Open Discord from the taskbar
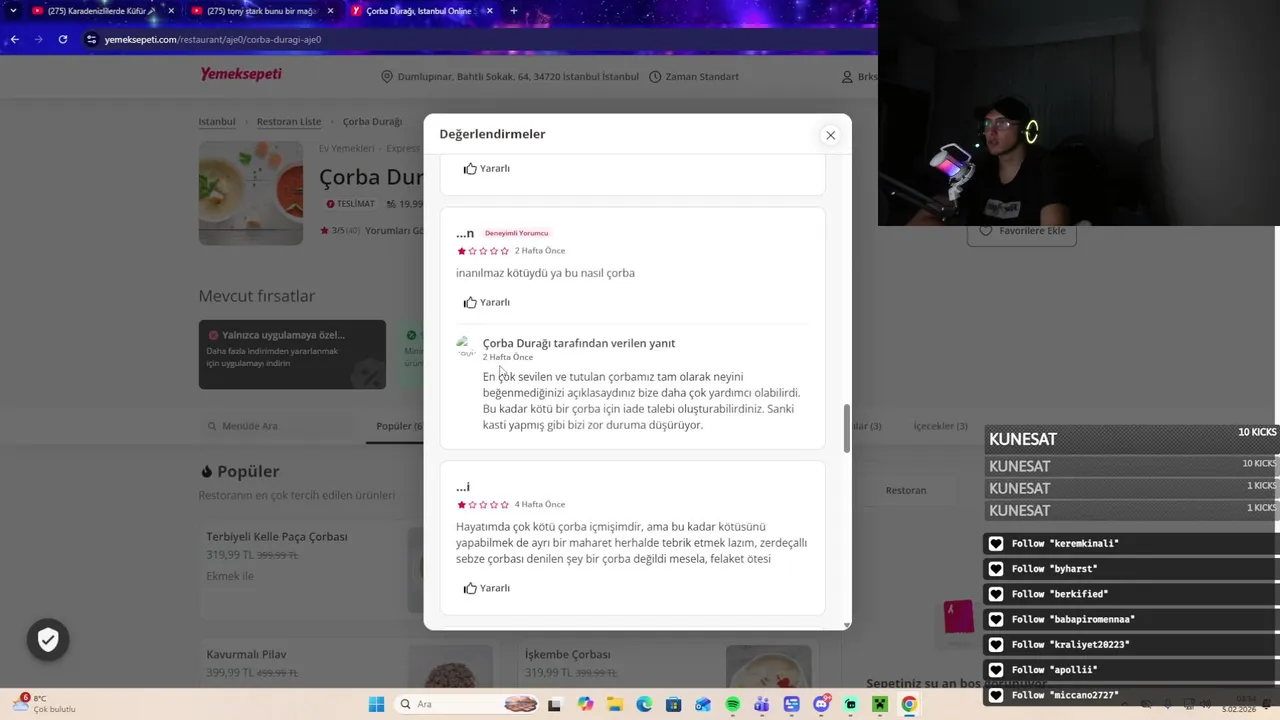Screen dimensions: 1280x720 [x=821, y=705]
